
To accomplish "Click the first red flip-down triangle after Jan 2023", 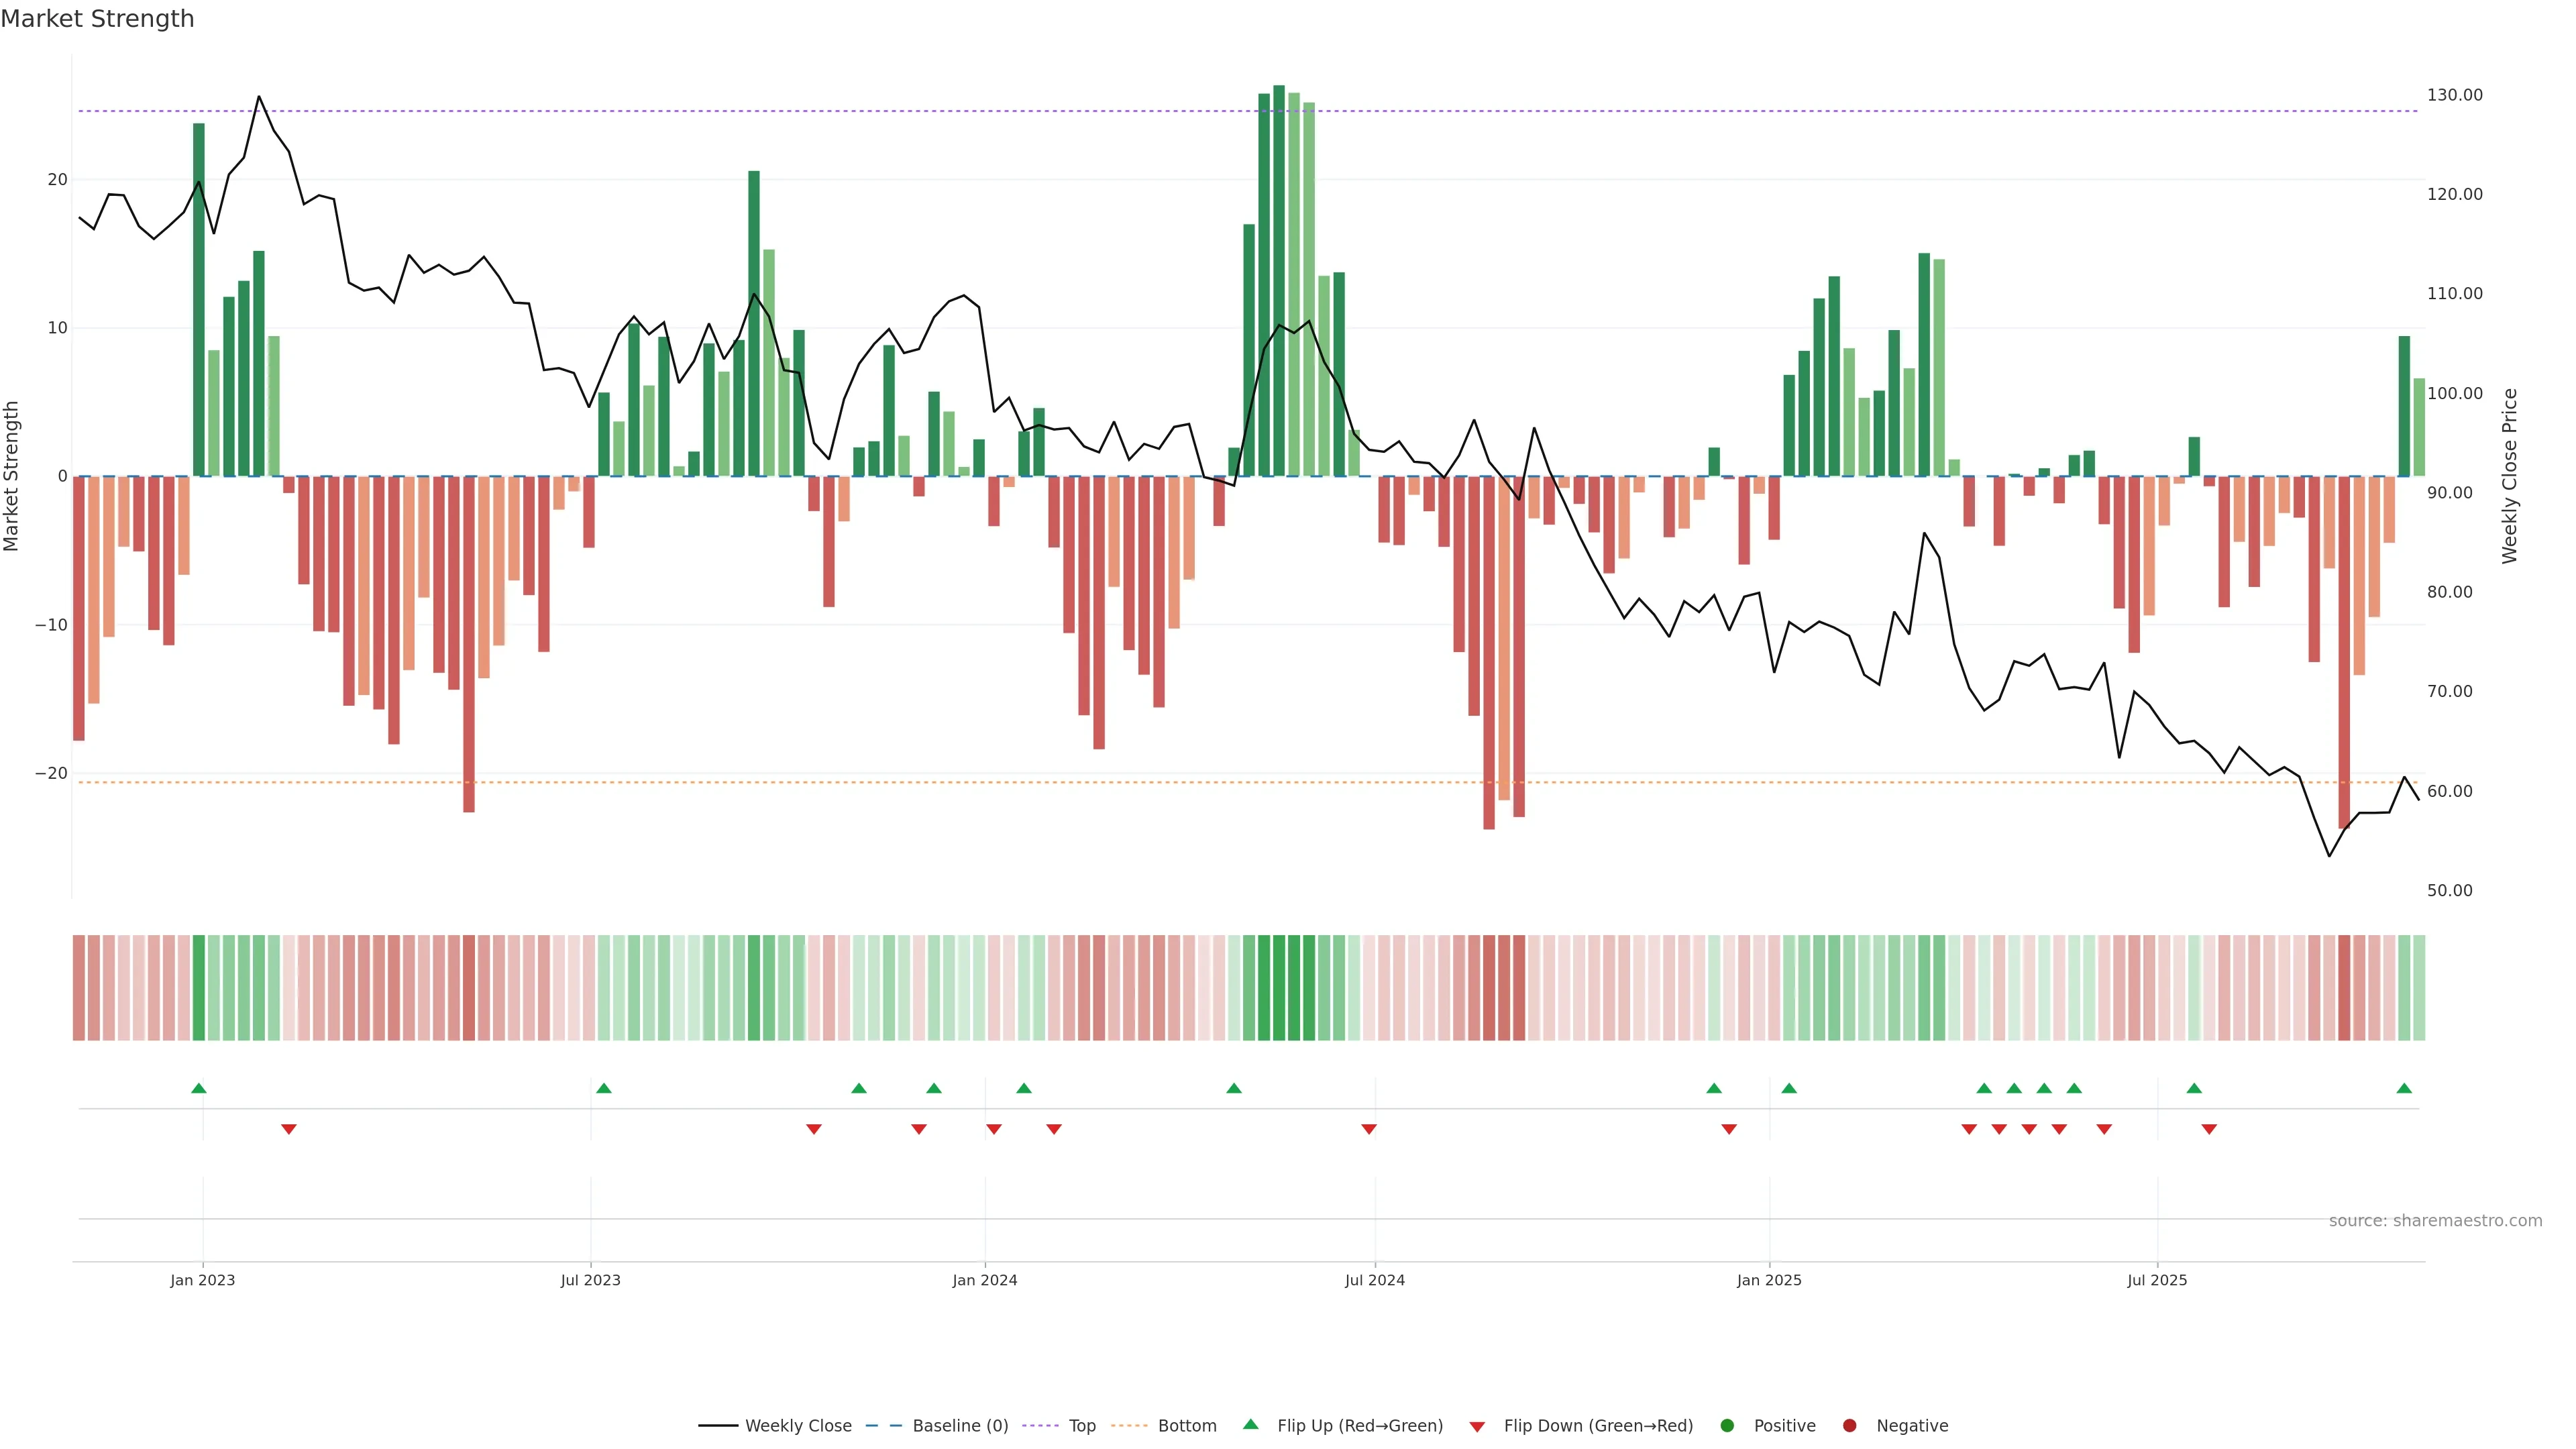I will click(288, 1129).
